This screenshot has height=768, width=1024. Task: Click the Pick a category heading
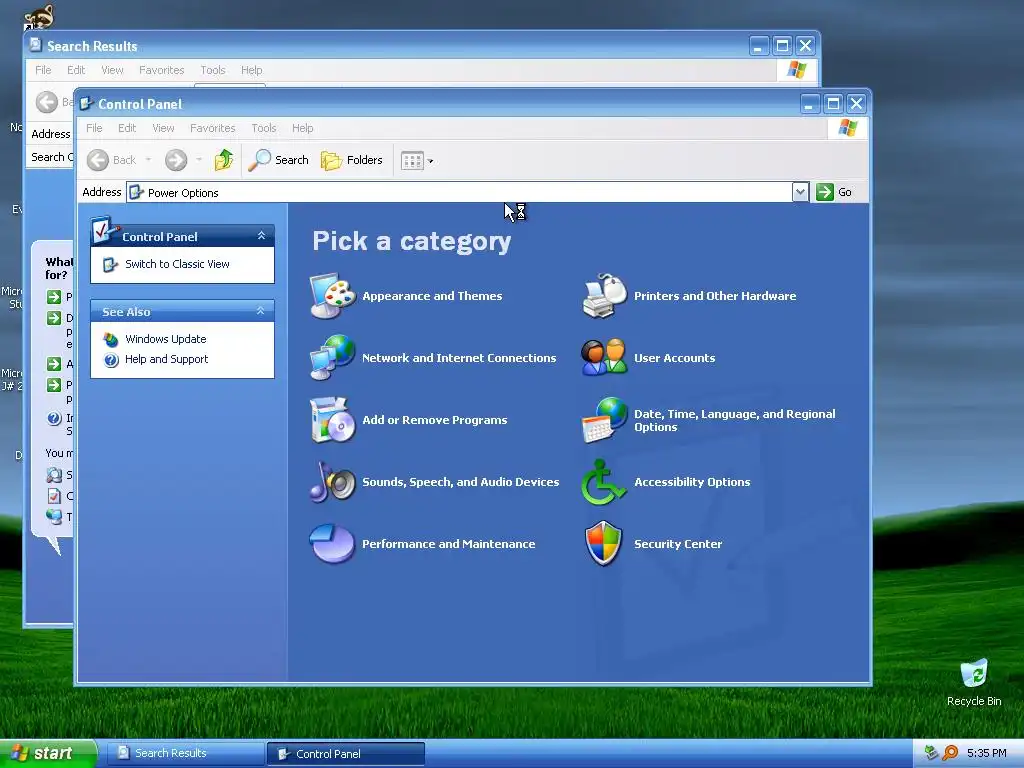click(411, 242)
